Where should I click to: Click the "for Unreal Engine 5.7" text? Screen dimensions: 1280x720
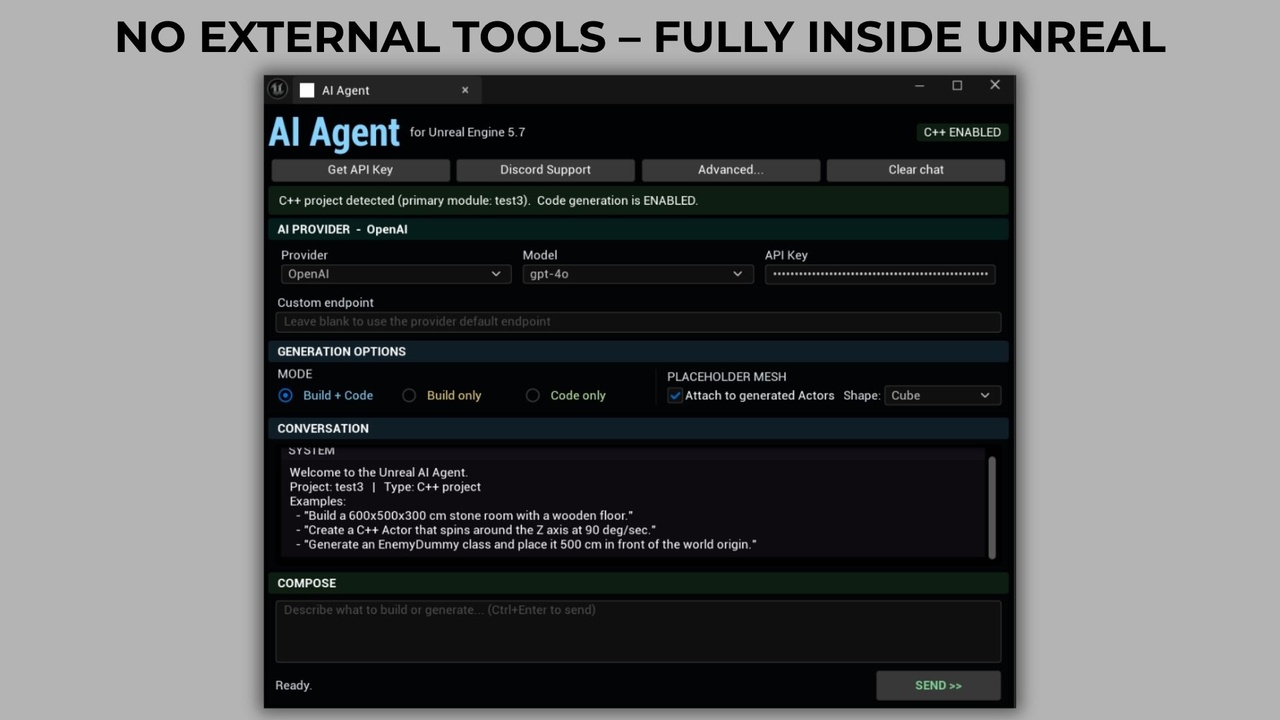coord(467,132)
